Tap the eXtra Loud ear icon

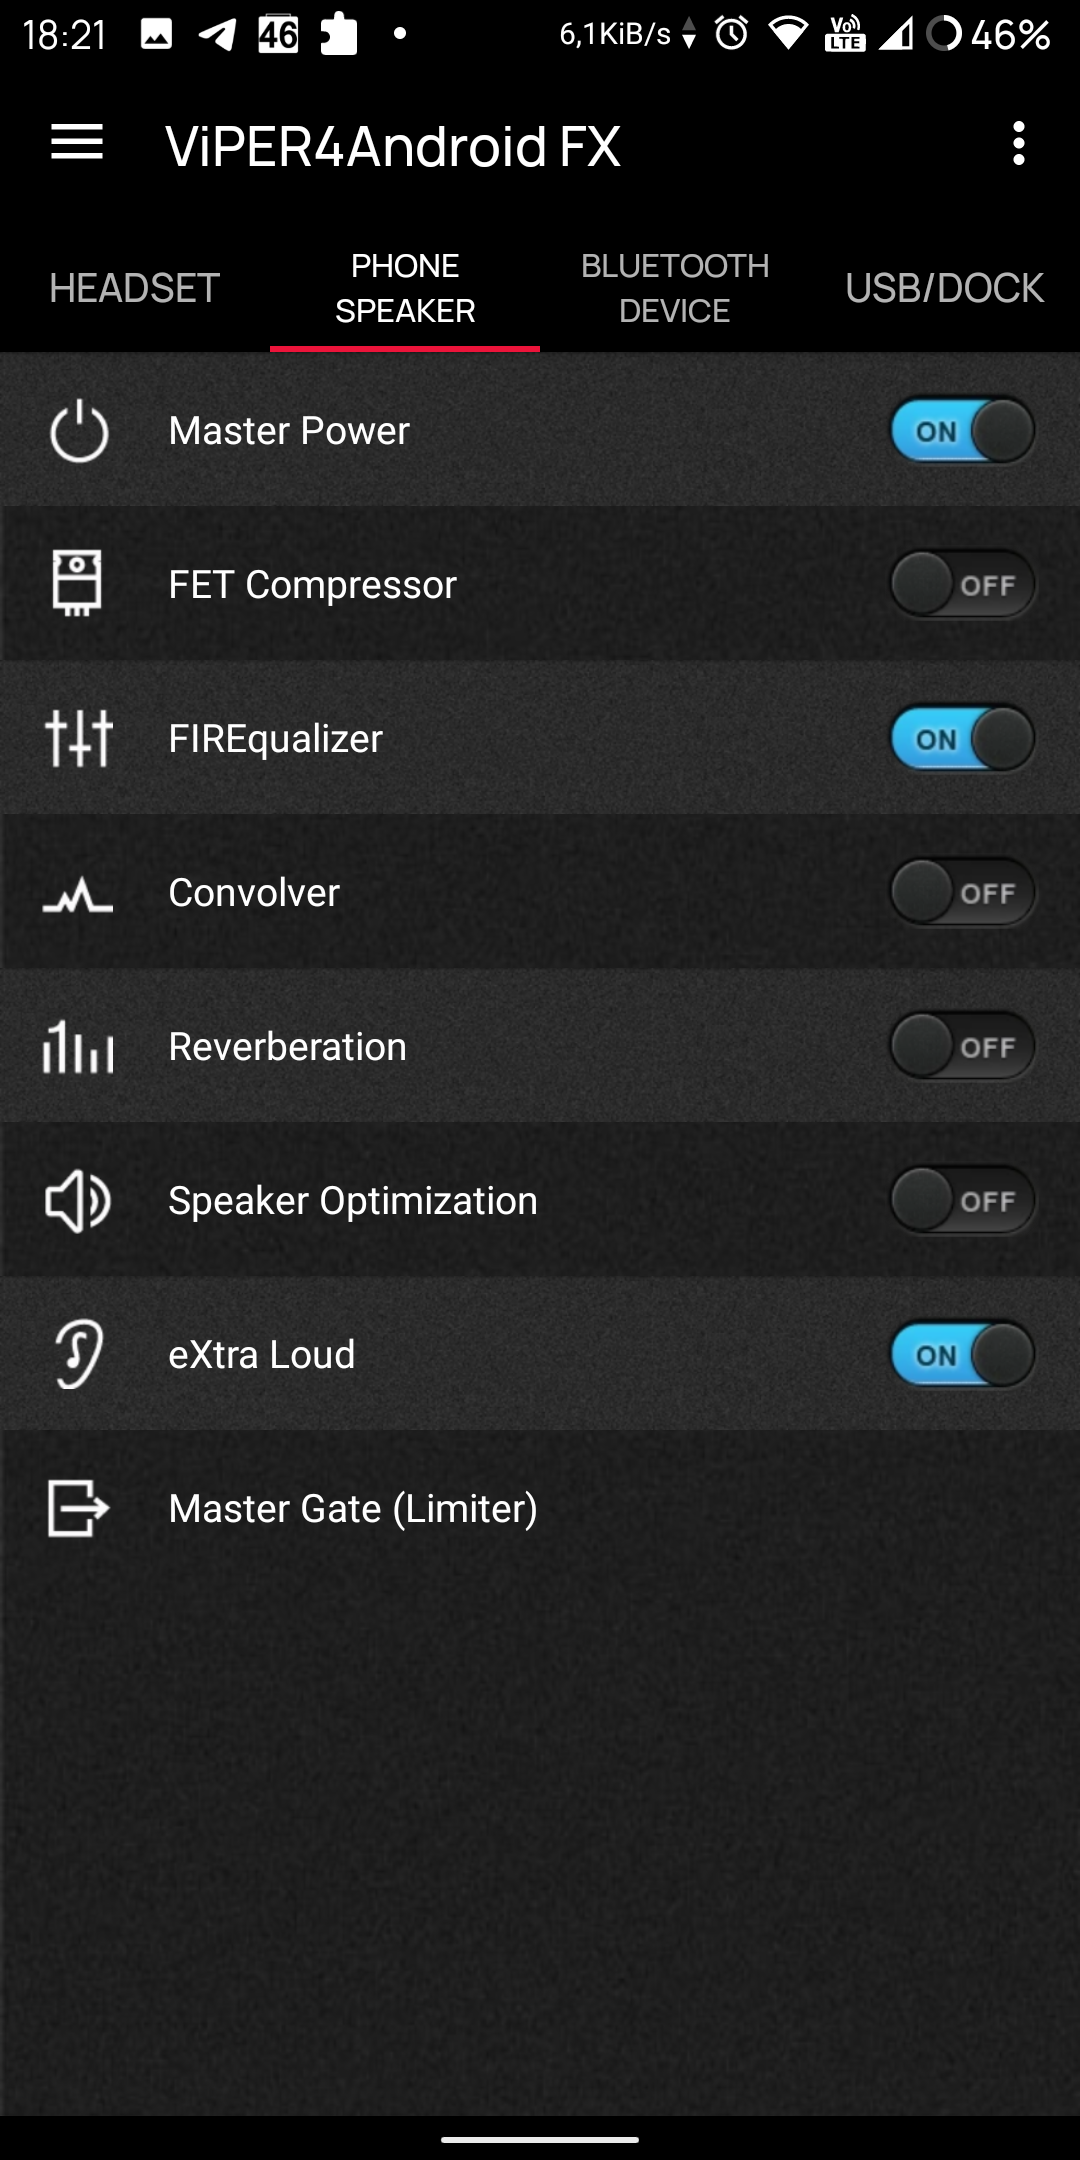coord(78,1354)
